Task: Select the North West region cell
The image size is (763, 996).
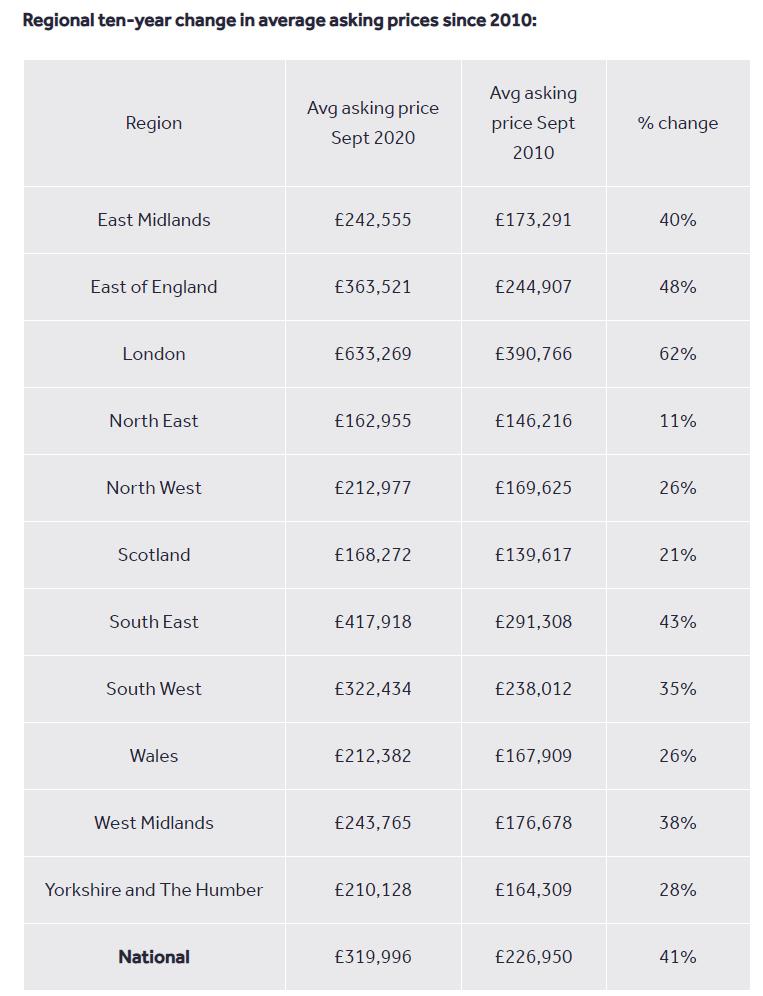Action: [154, 488]
